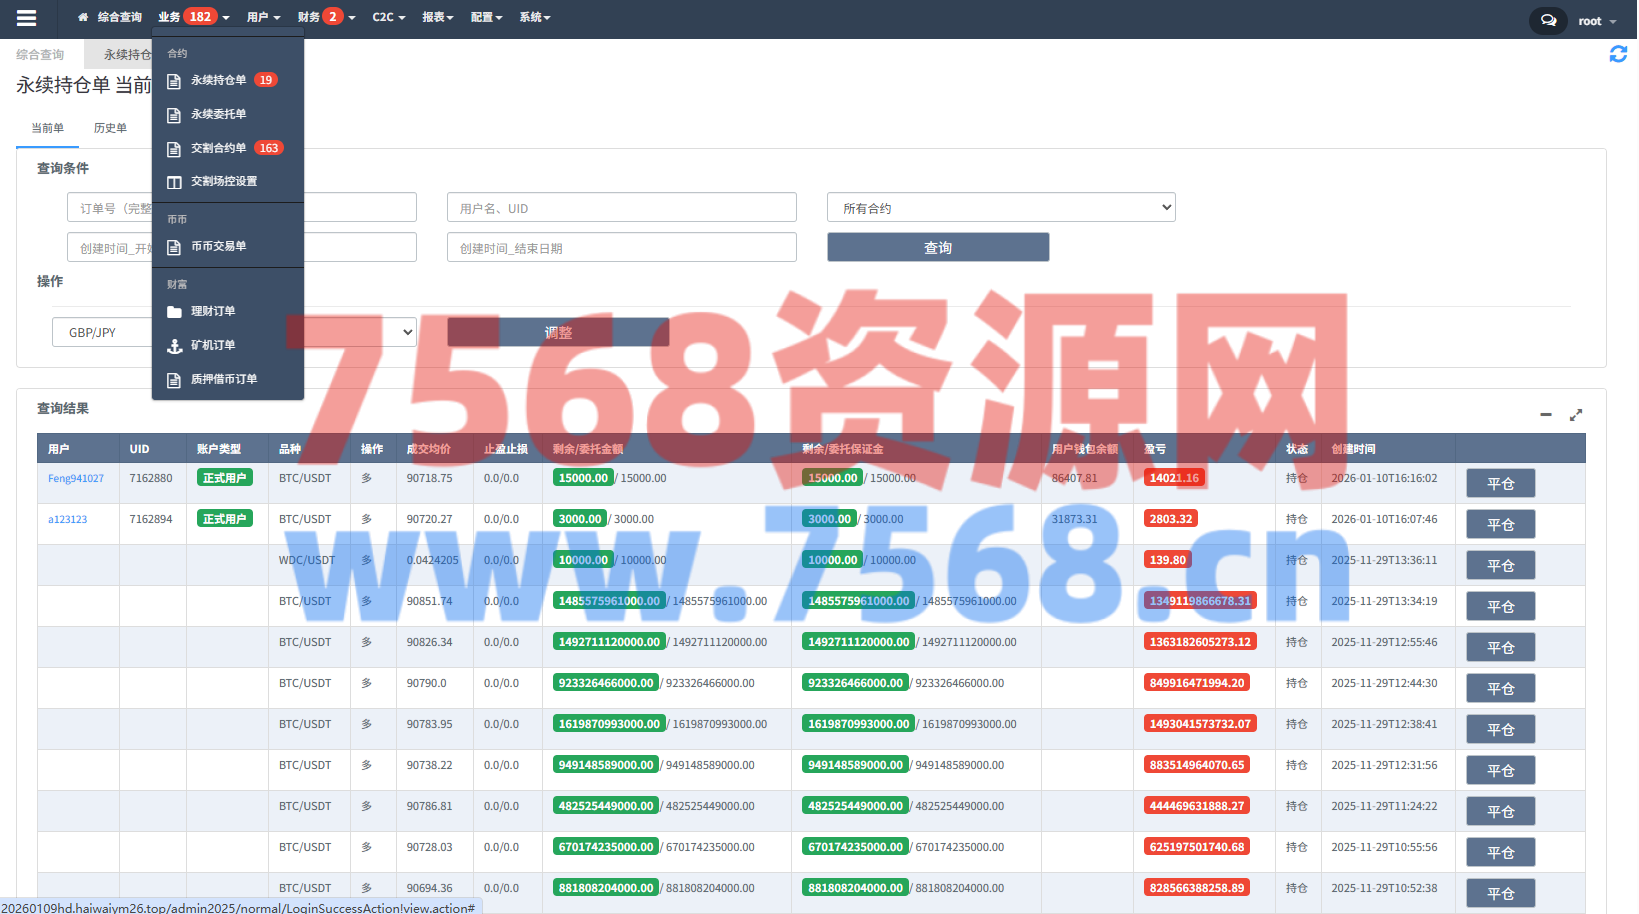Image resolution: width=1639 pixels, height=914 pixels.
Task: Open the root user dropdown
Action: pos(1597,21)
